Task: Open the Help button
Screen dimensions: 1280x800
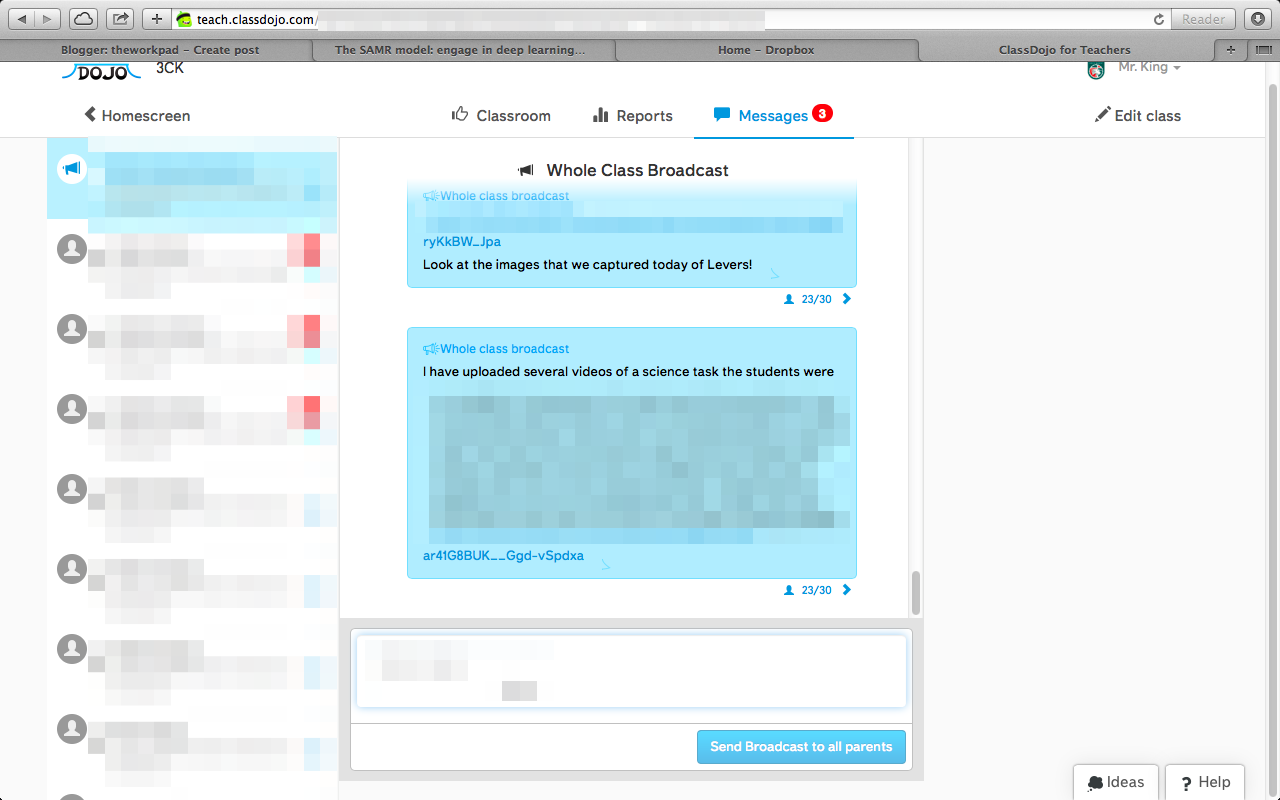Action: click(x=1206, y=783)
